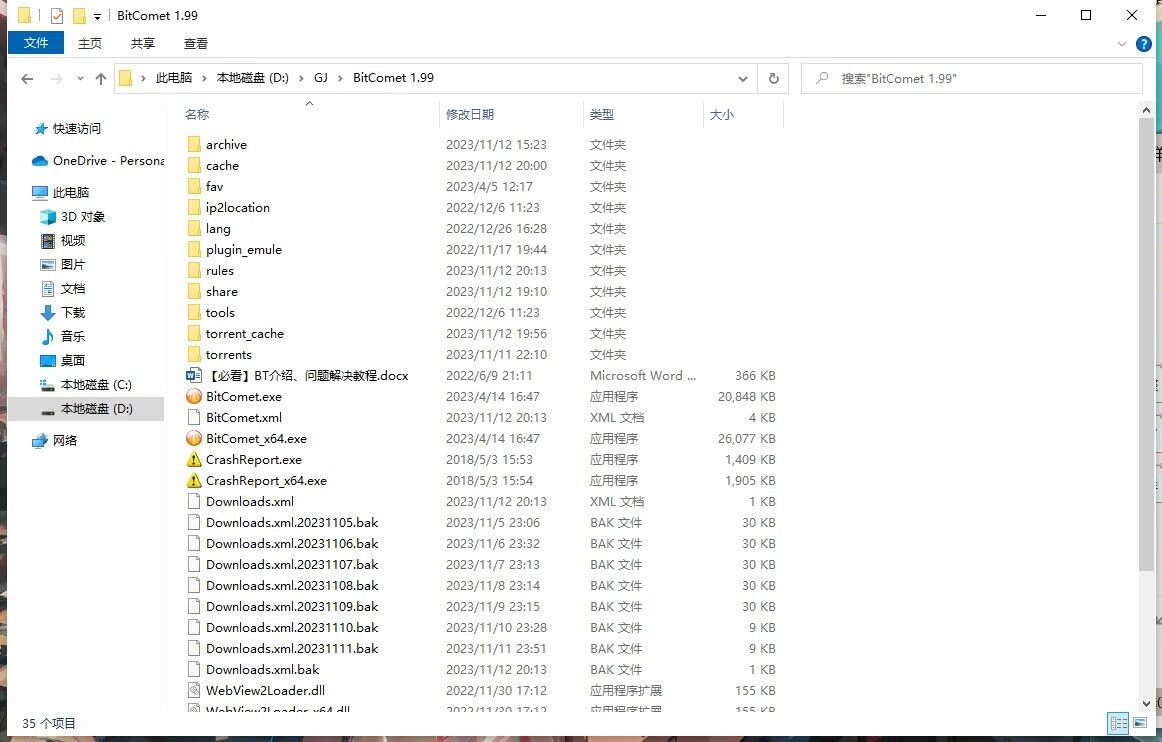The image size is (1162, 742).
Task: Select the ip2location folder
Action: pyautogui.click(x=238, y=208)
